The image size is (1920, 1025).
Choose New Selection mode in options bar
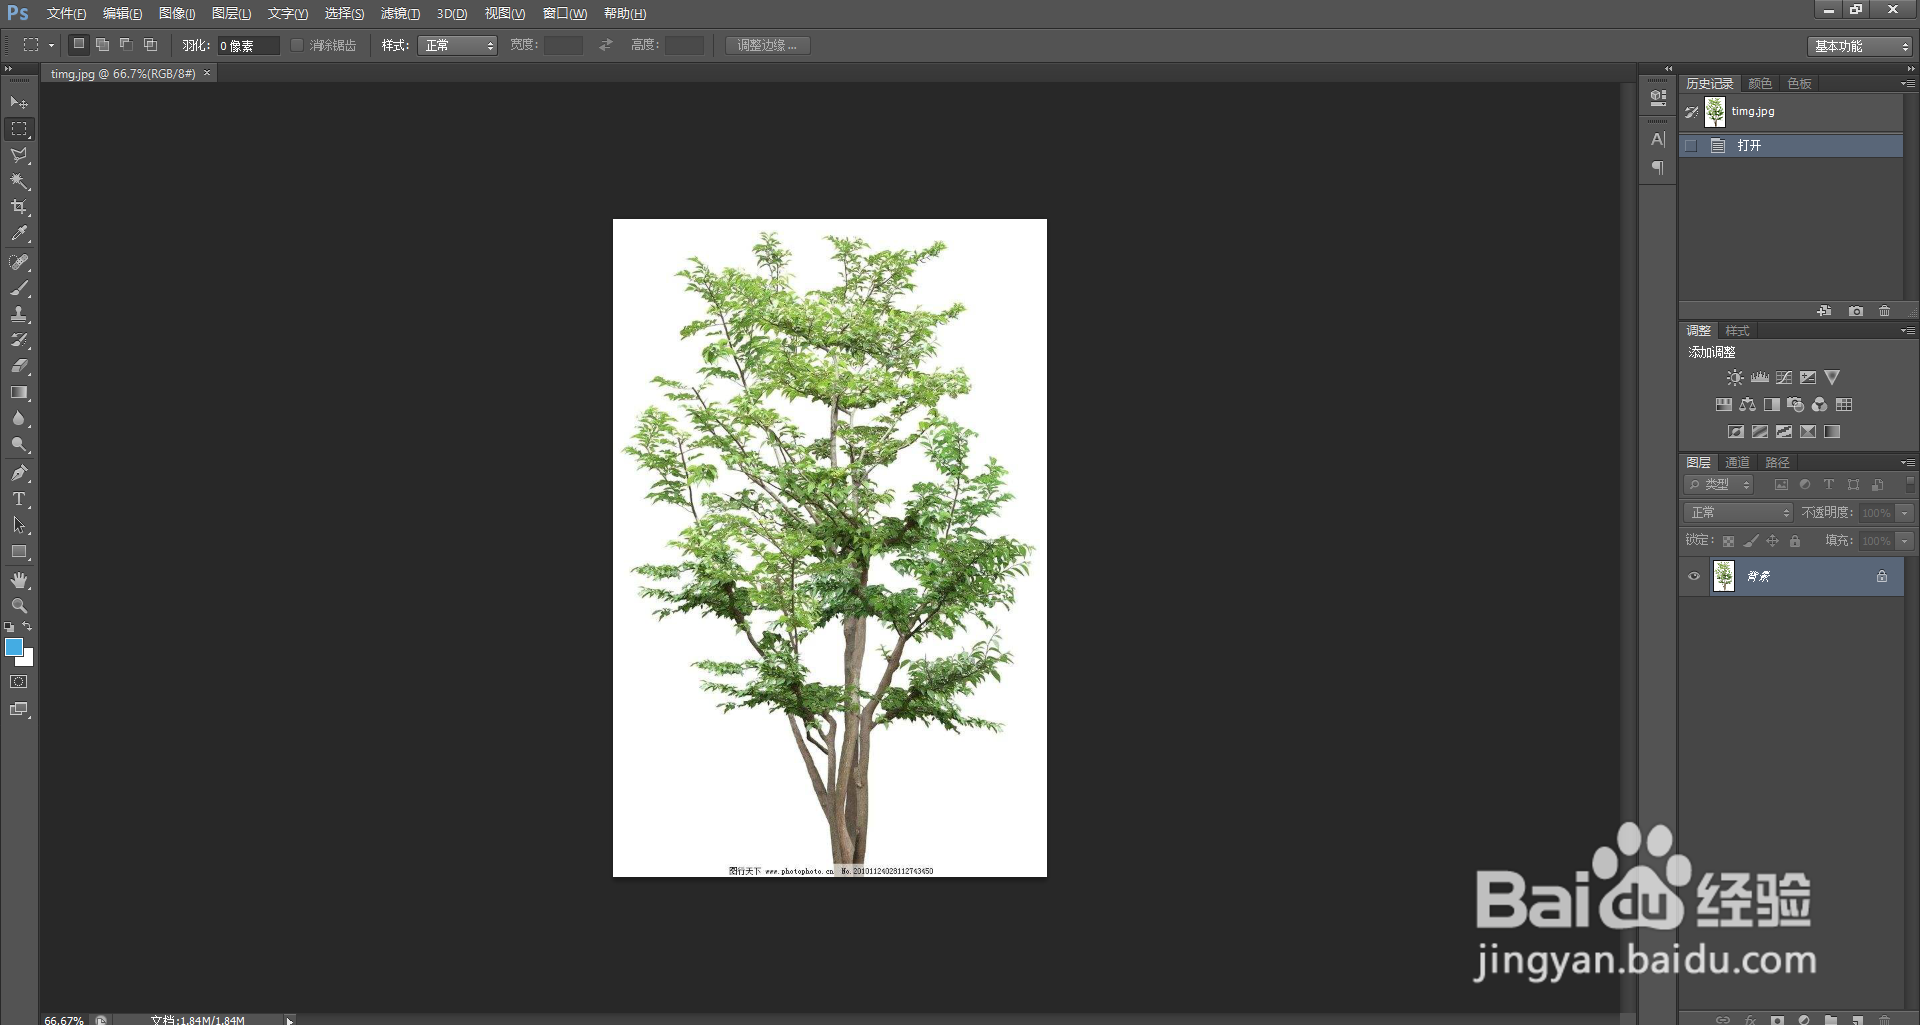coord(79,45)
